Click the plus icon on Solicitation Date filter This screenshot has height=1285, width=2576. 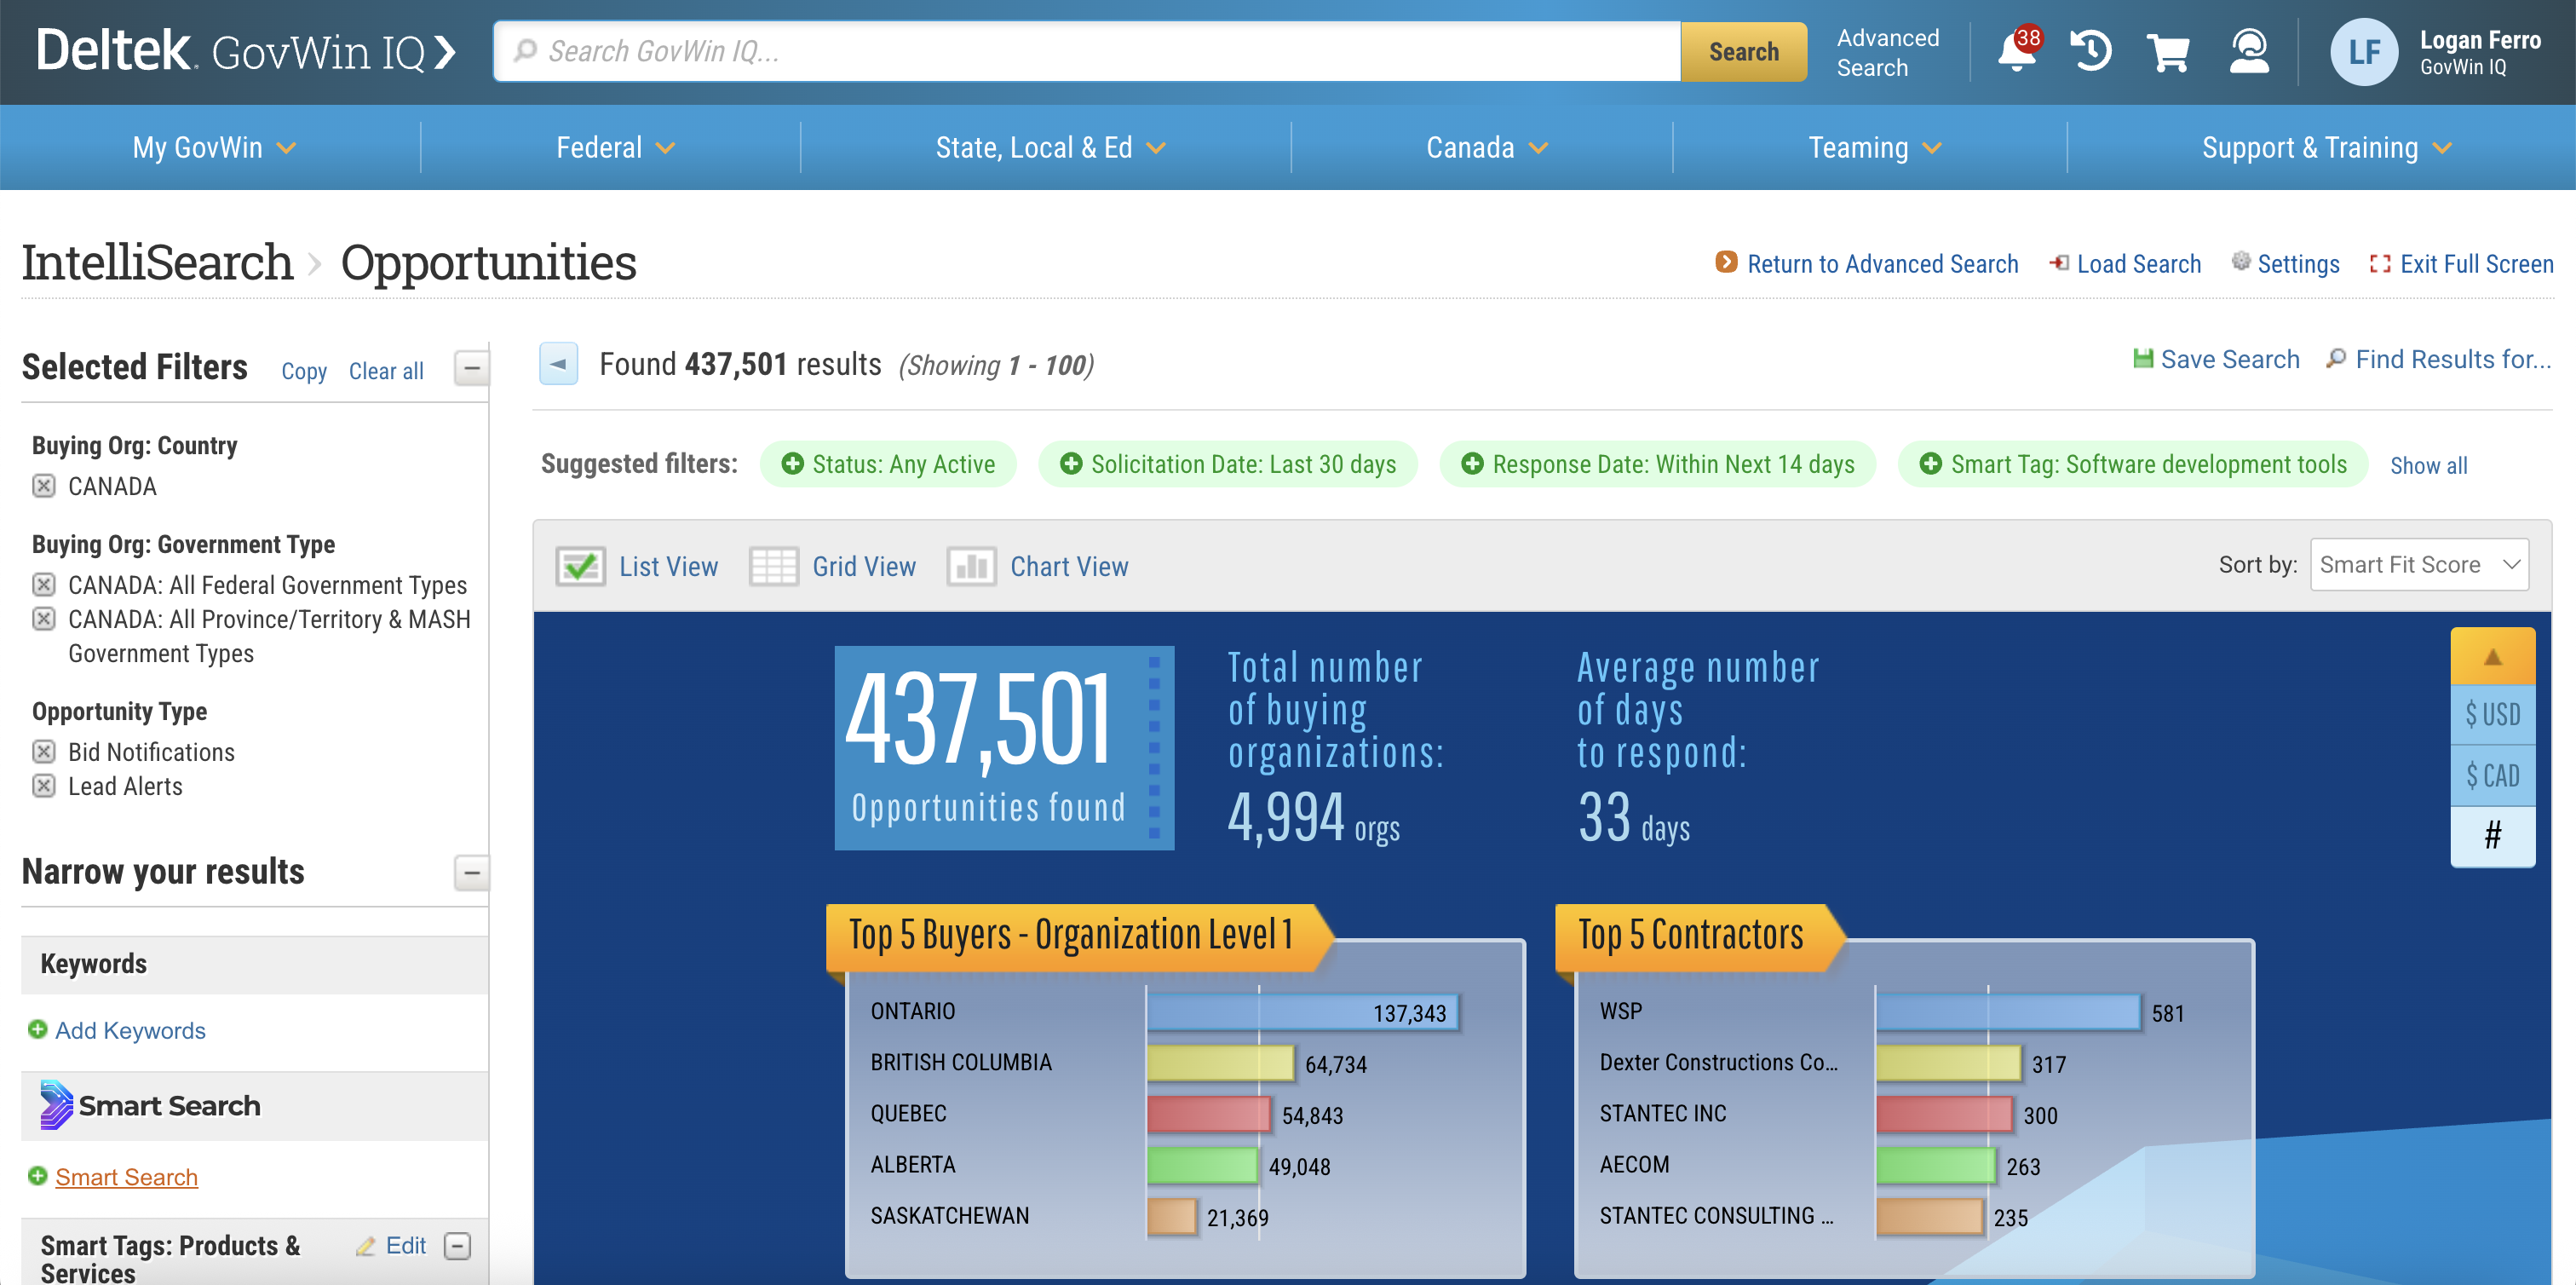[x=1071, y=464]
